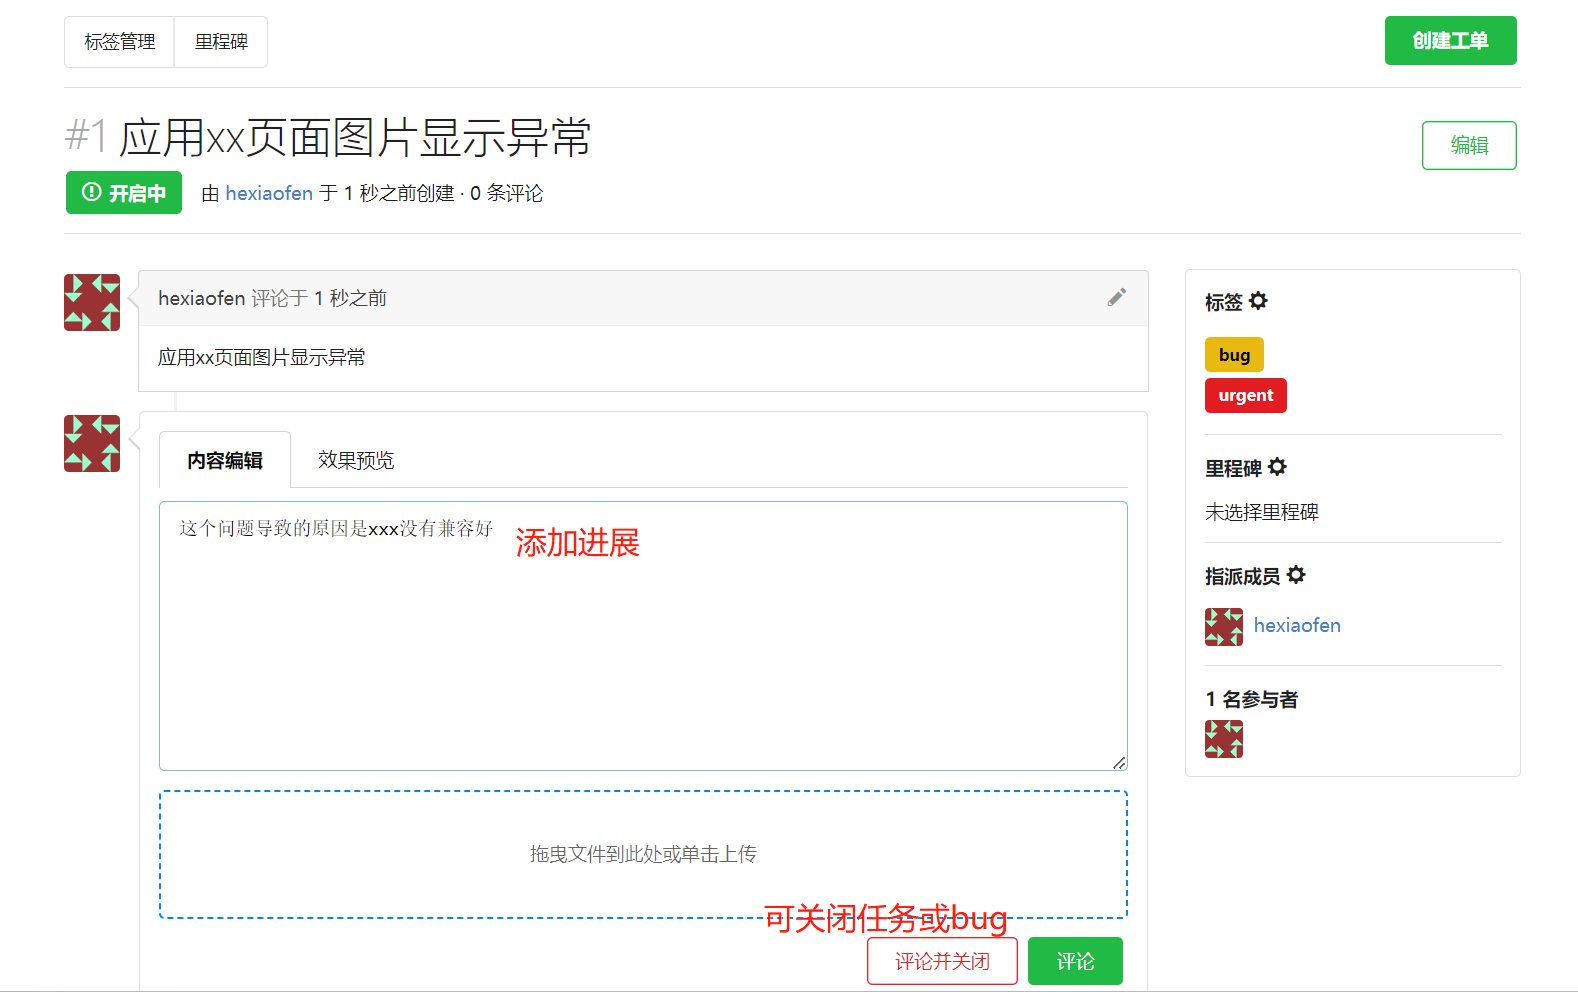Switch to the 效果预览 tab
Image resolution: width=1578 pixels, height=992 pixels.
pyautogui.click(x=356, y=460)
